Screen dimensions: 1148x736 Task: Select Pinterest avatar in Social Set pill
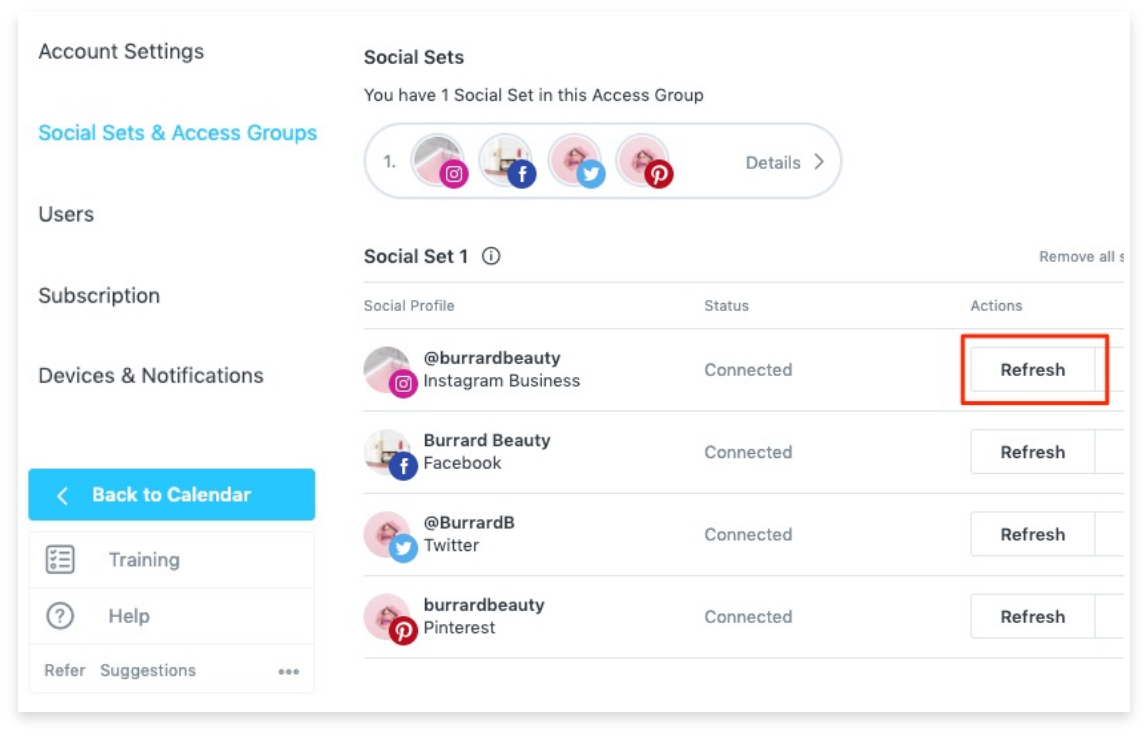coord(645,161)
